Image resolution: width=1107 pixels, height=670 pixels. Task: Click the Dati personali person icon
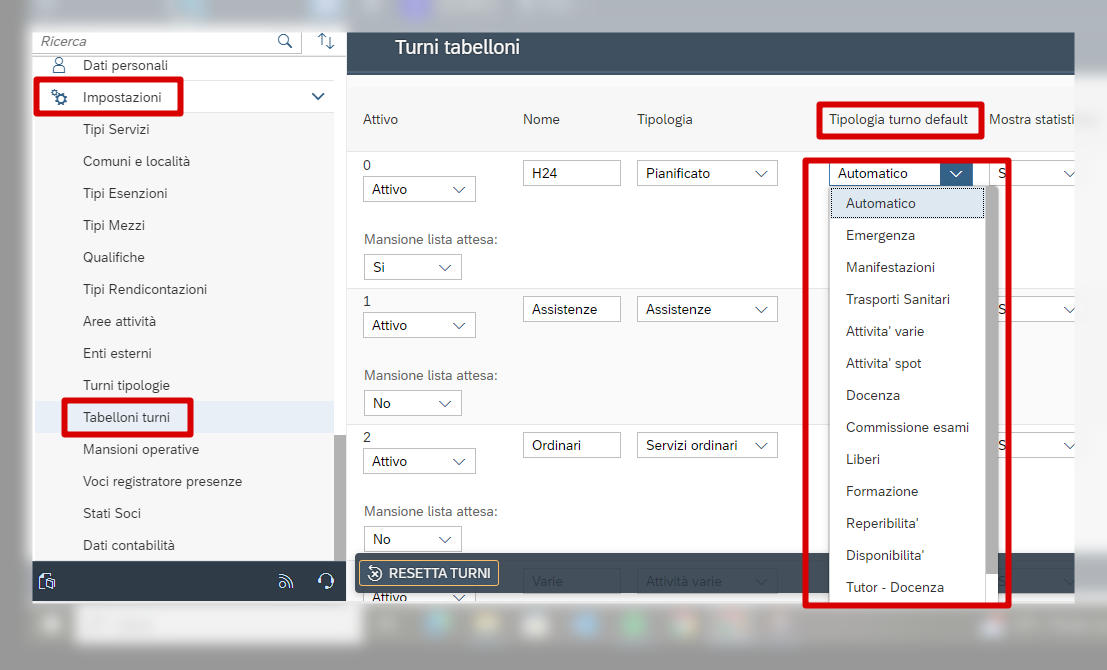59,65
